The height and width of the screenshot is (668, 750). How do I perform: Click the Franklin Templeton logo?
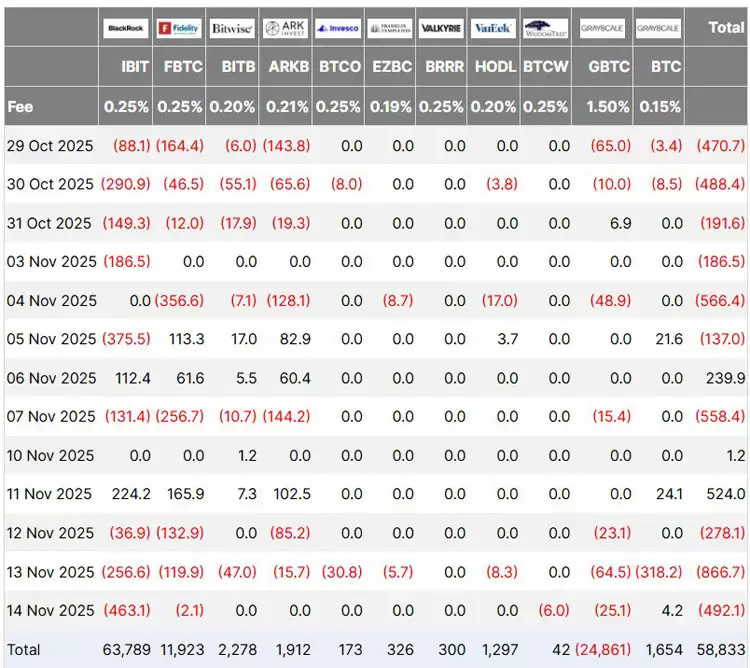tap(389, 28)
